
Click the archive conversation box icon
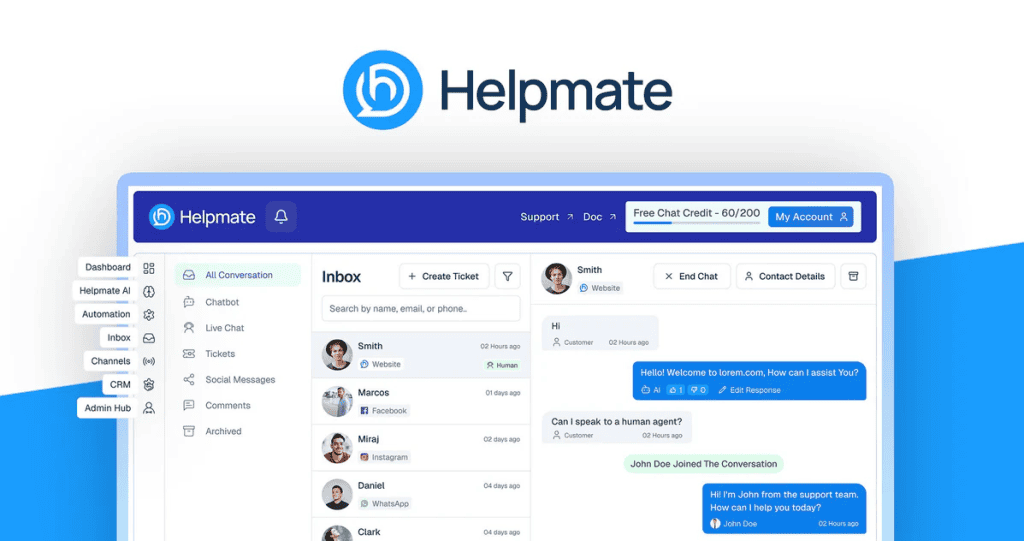pyautogui.click(x=853, y=276)
